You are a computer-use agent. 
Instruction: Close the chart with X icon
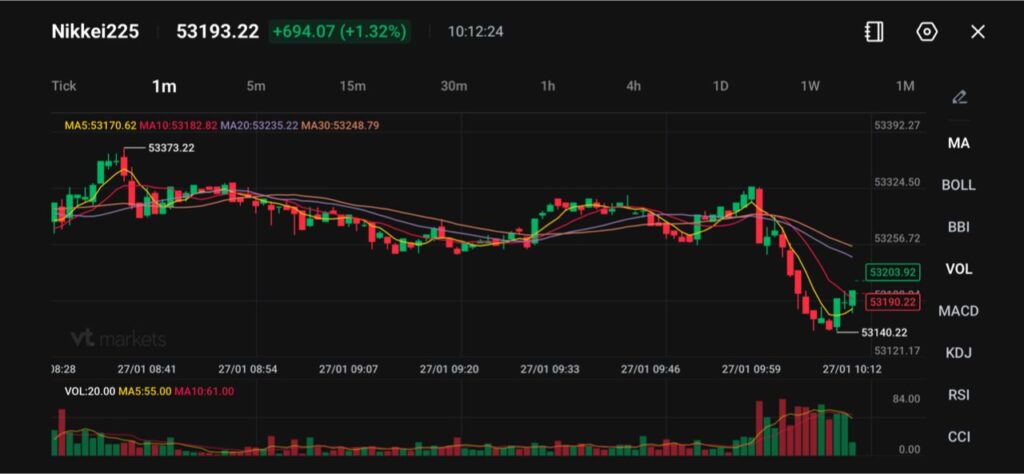click(978, 32)
